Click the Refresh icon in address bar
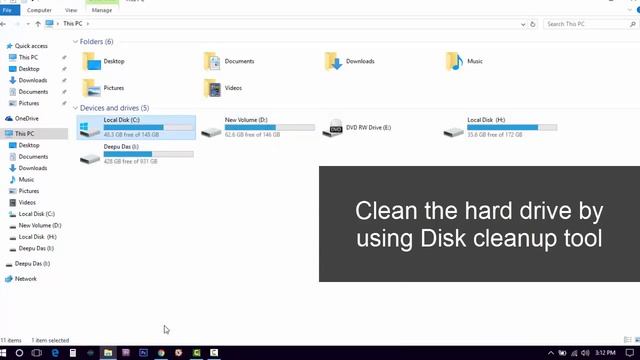This screenshot has height=360, width=640. [533, 24]
